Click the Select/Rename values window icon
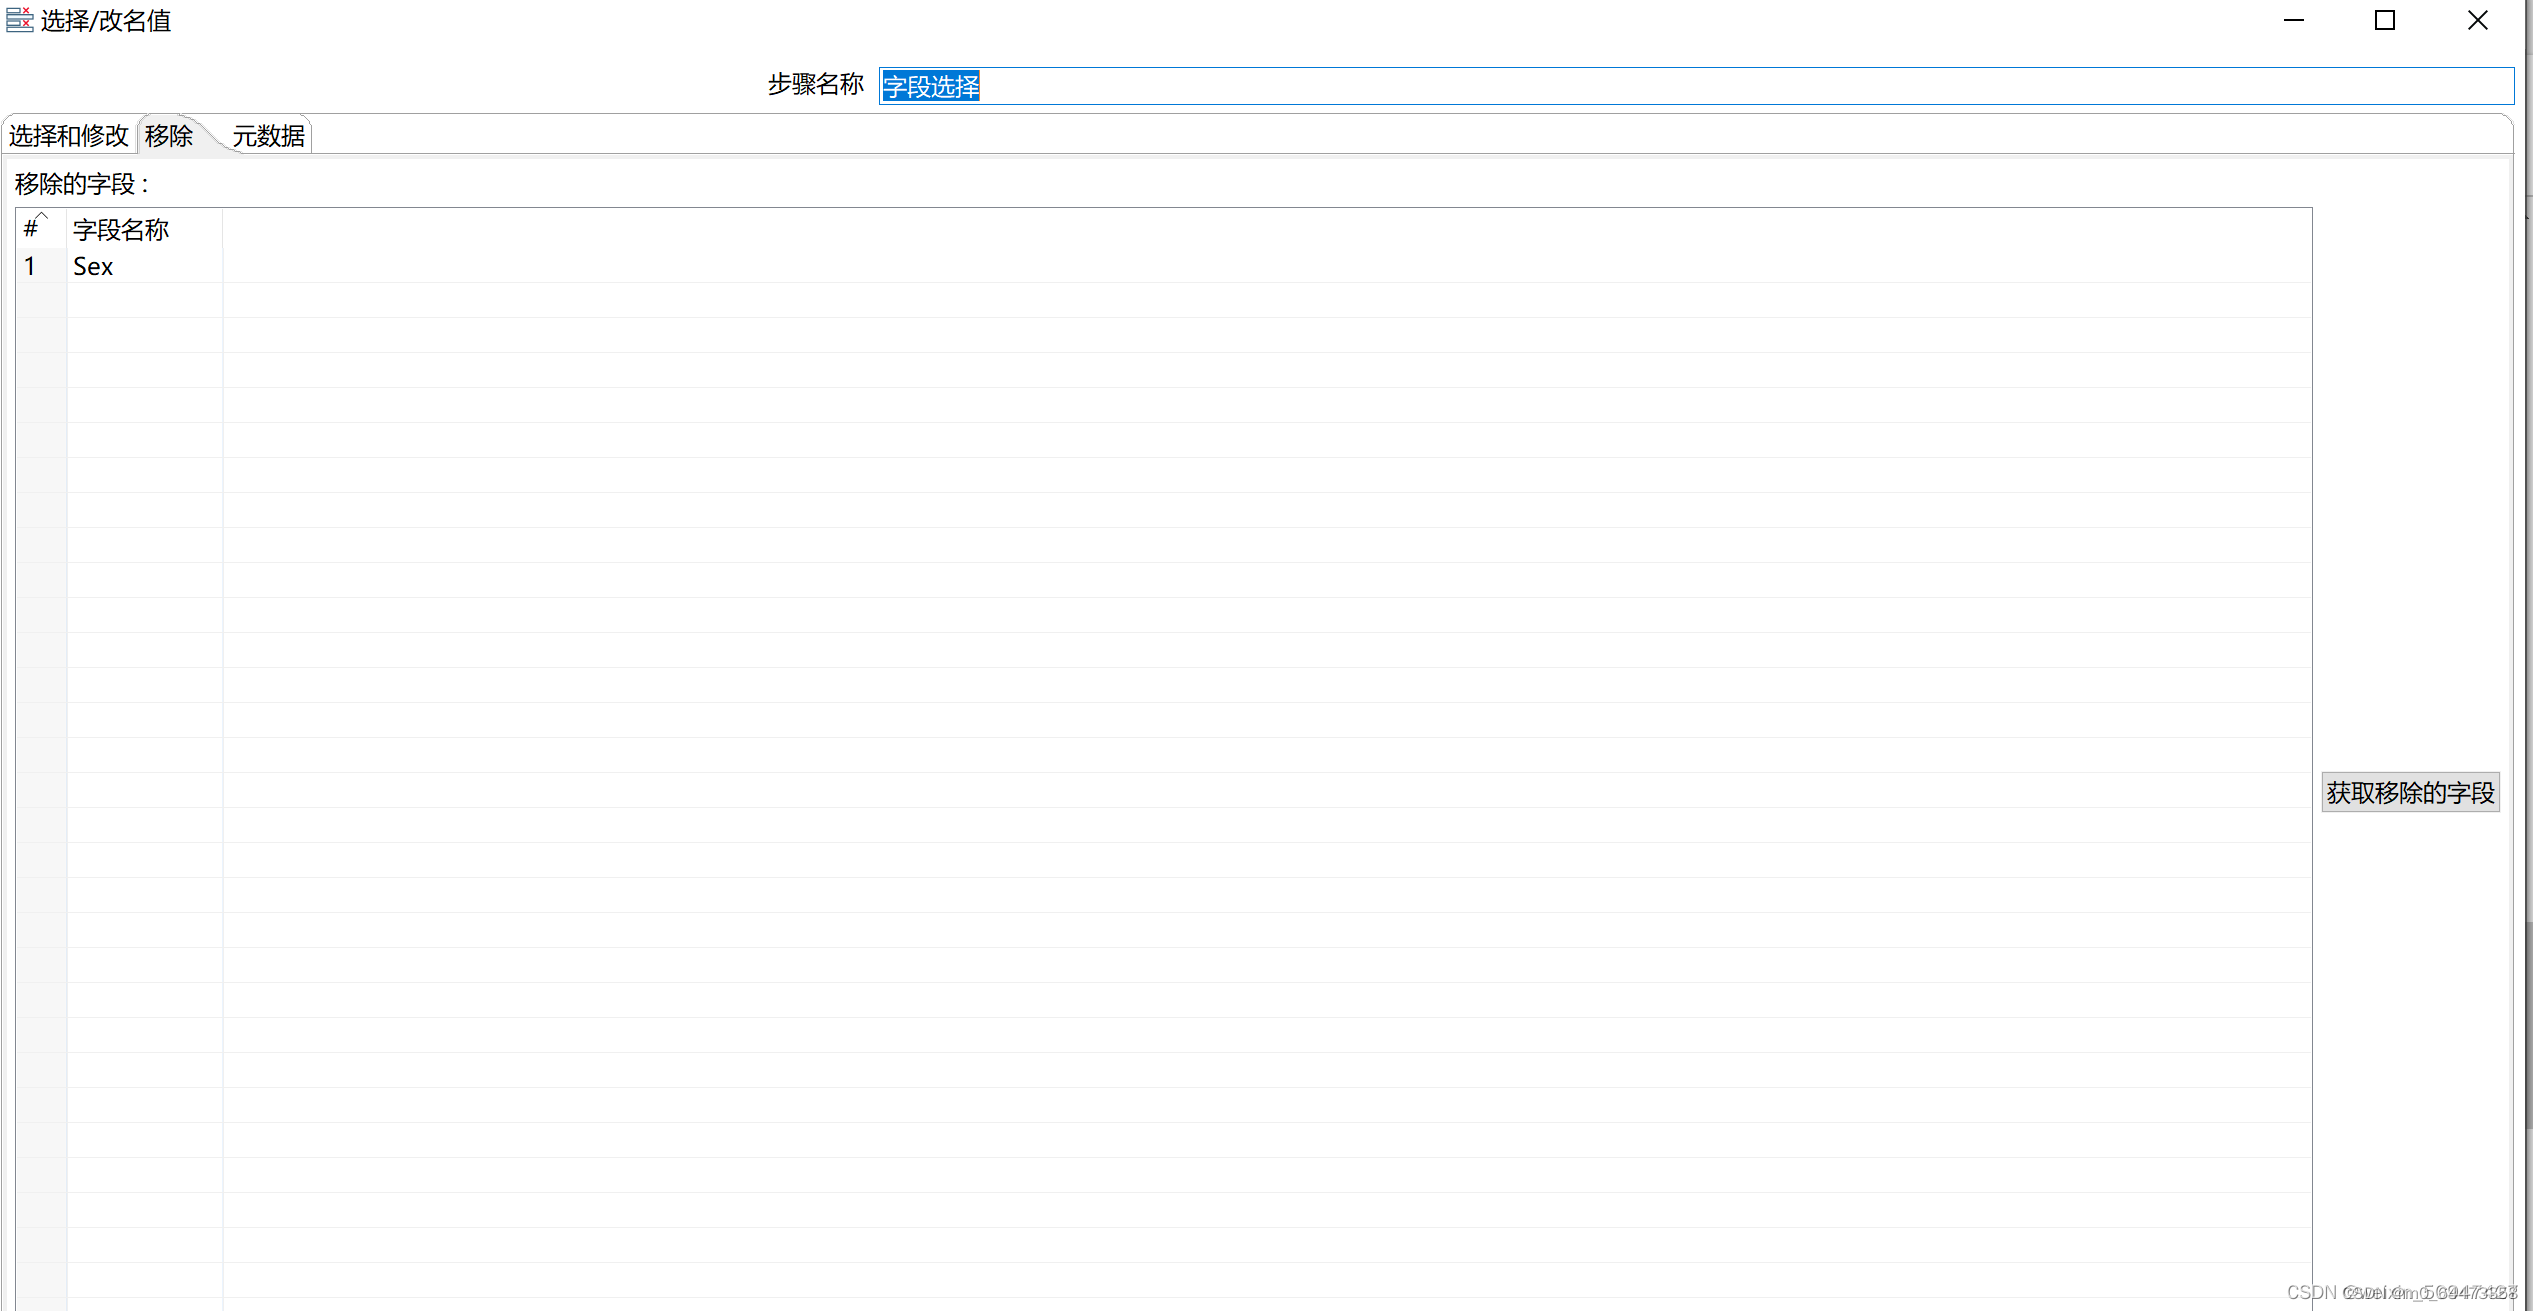Screen dimensions: 2533x1311 coord(19,19)
